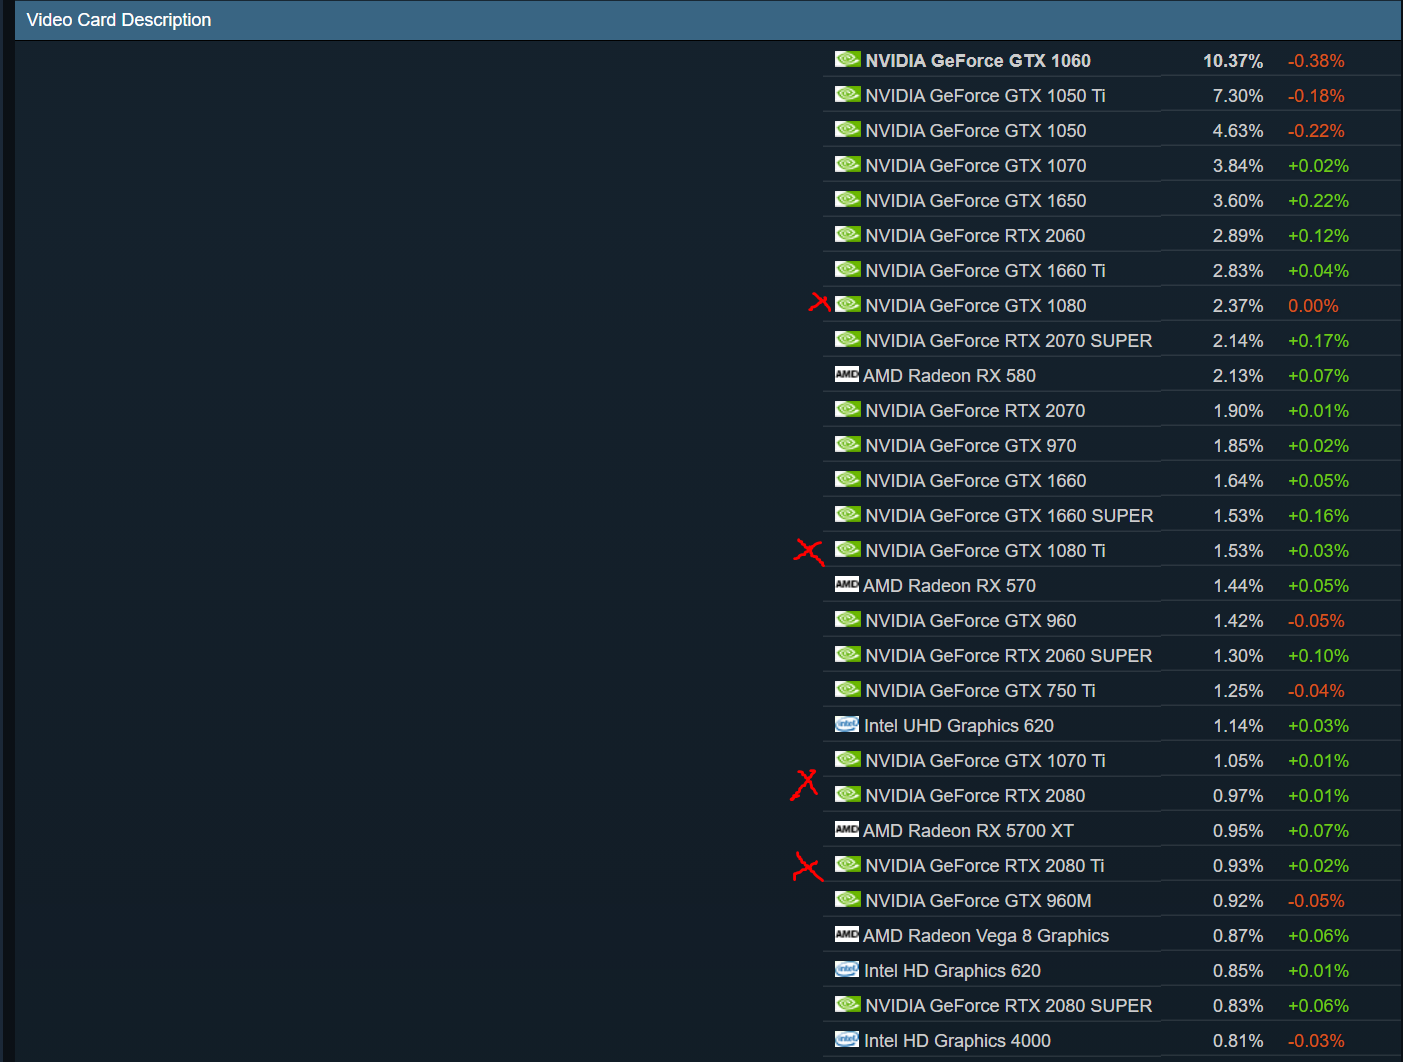Click the +0.10% change for RTX 2060 SUPER
Screen dimensions: 1403x1062
(x=1318, y=656)
